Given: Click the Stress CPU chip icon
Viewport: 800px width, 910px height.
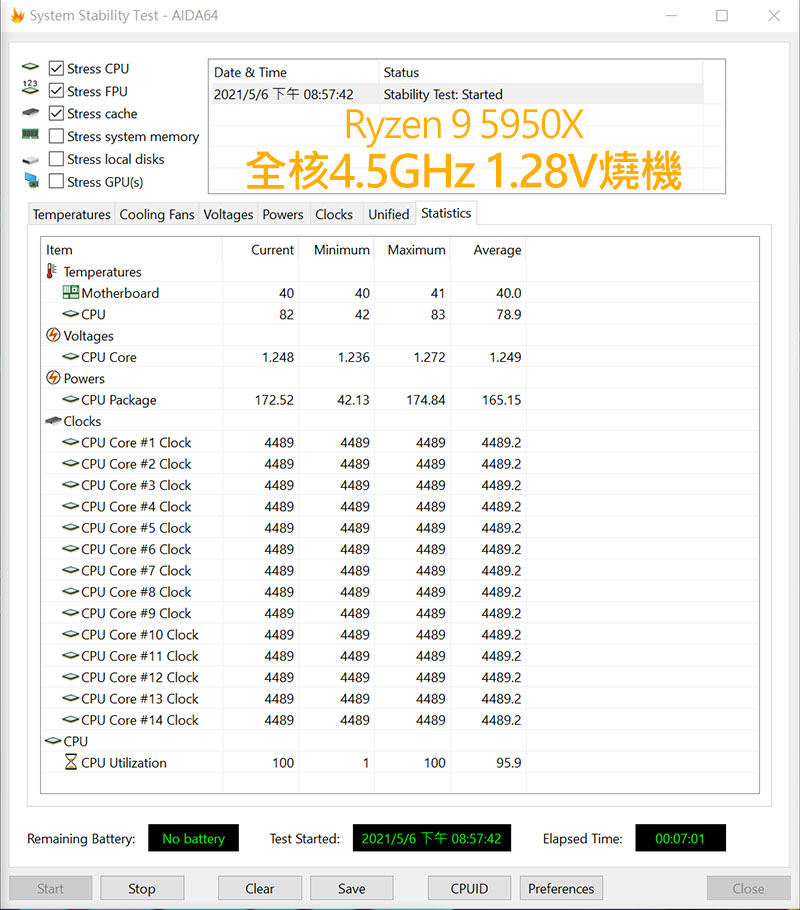Looking at the screenshot, I should point(30,67).
